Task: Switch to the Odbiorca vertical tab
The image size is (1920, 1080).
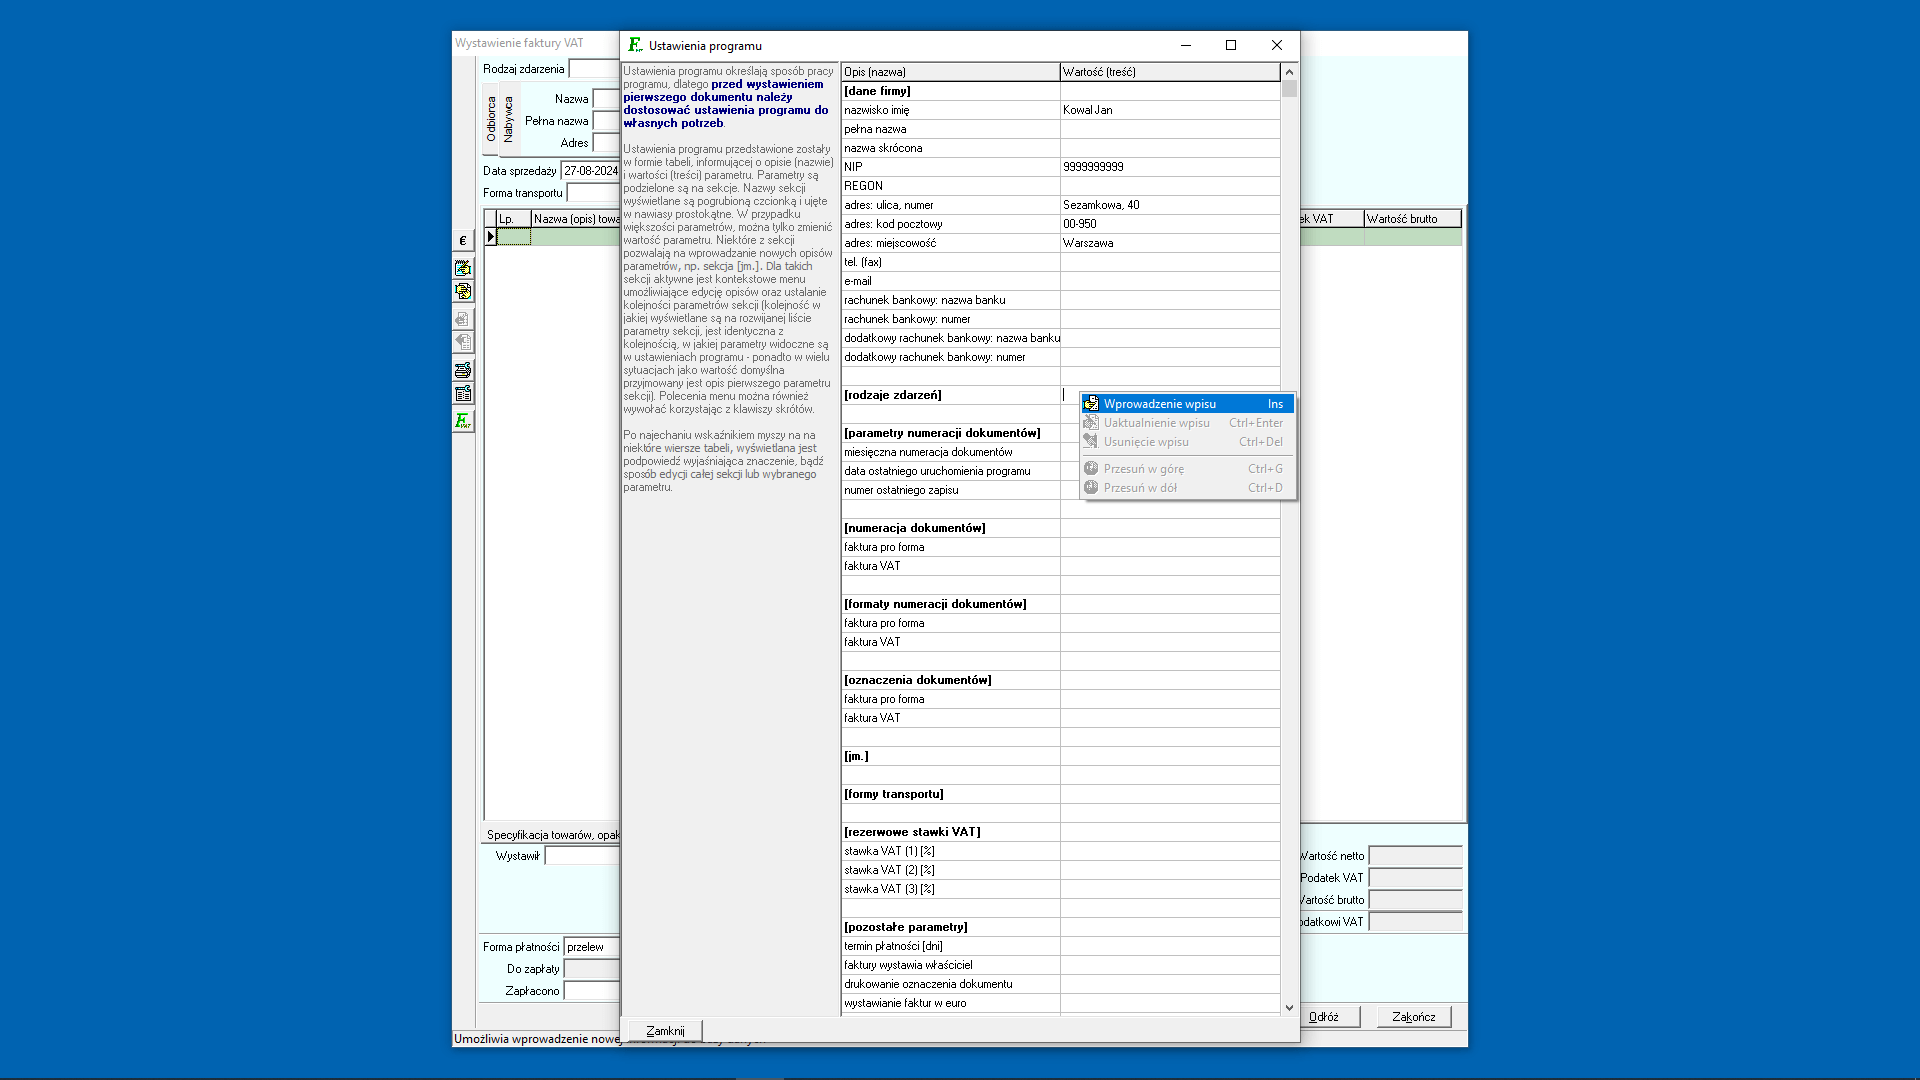Action: [x=491, y=119]
